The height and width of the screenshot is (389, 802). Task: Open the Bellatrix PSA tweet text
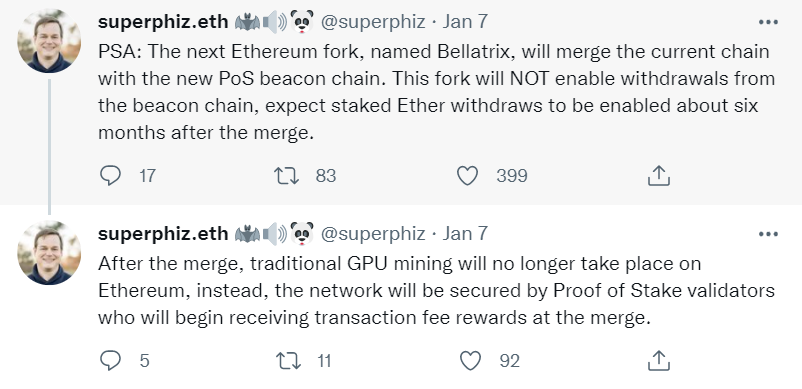(436, 92)
